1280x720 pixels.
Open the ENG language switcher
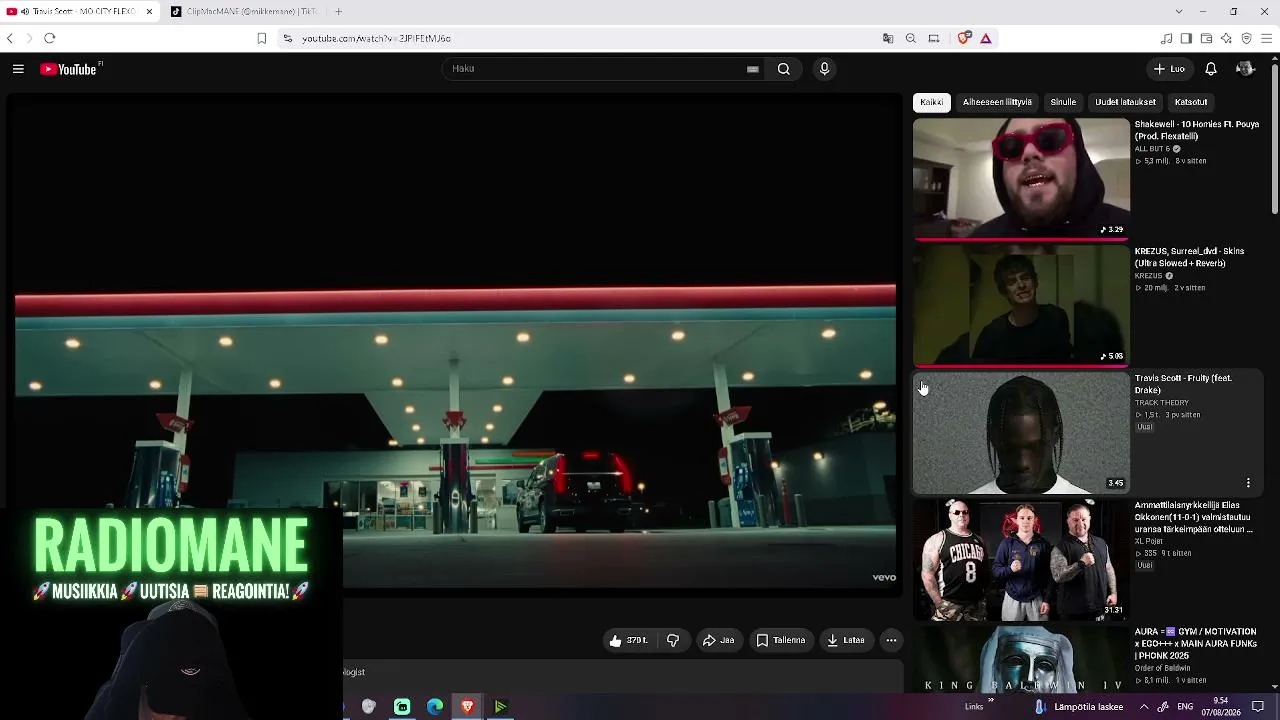1185,707
